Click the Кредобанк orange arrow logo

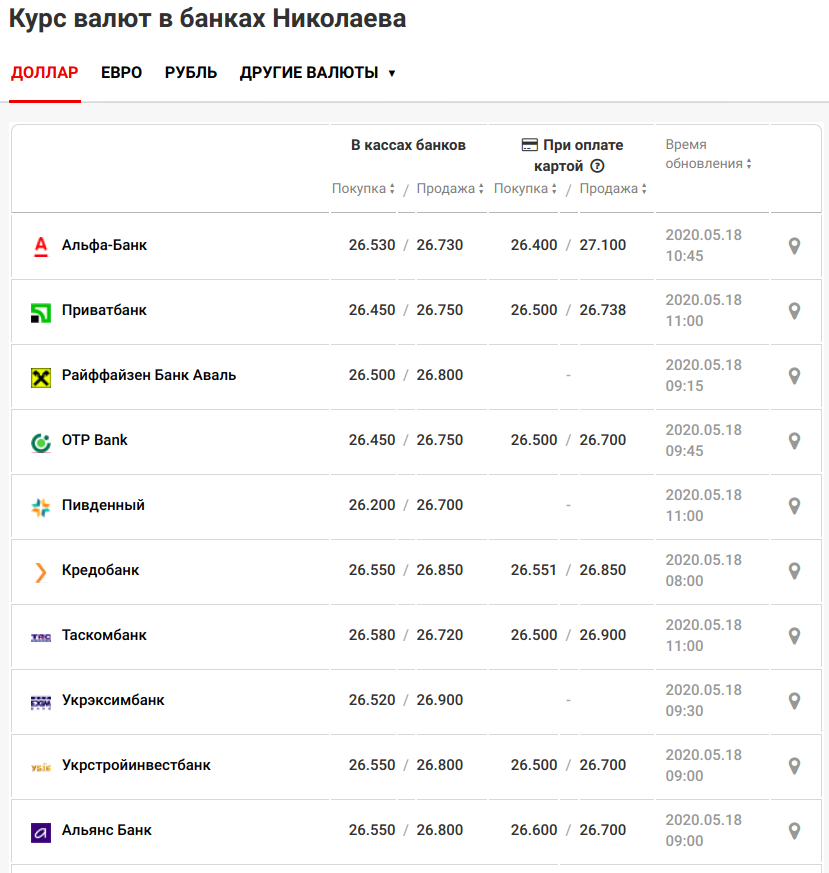click(41, 572)
